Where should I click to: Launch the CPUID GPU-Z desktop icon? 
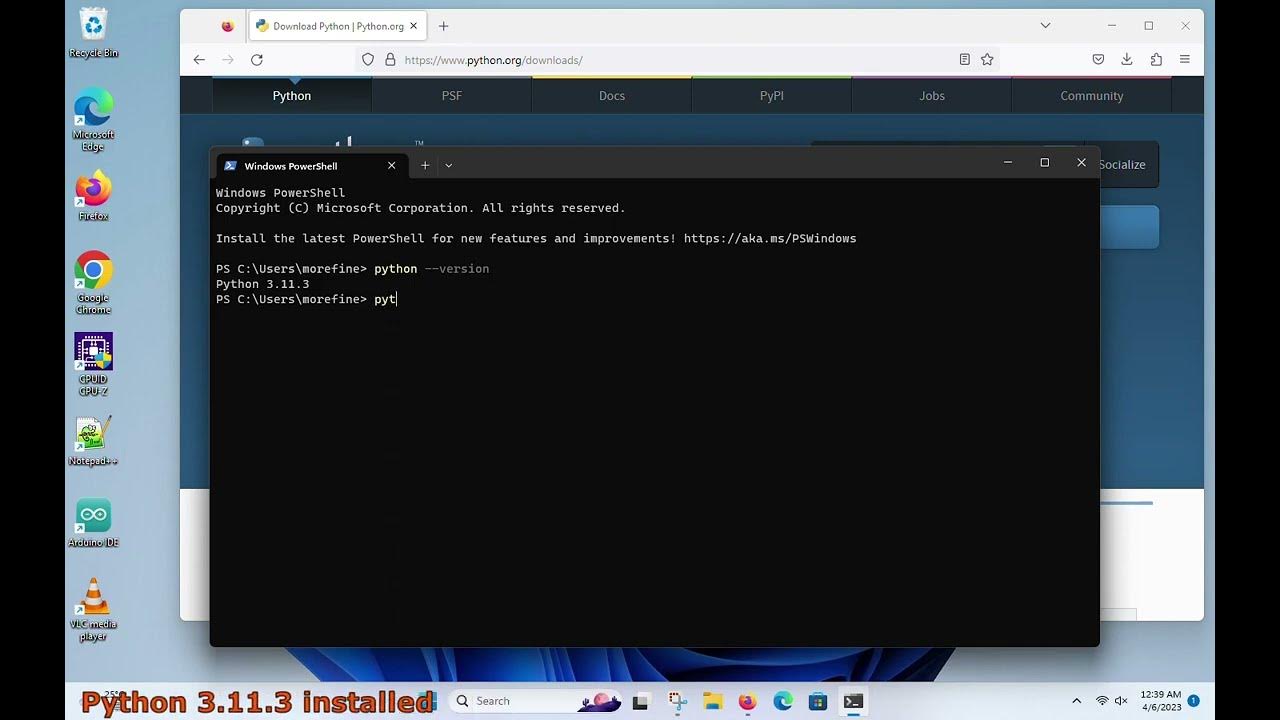coord(93,364)
